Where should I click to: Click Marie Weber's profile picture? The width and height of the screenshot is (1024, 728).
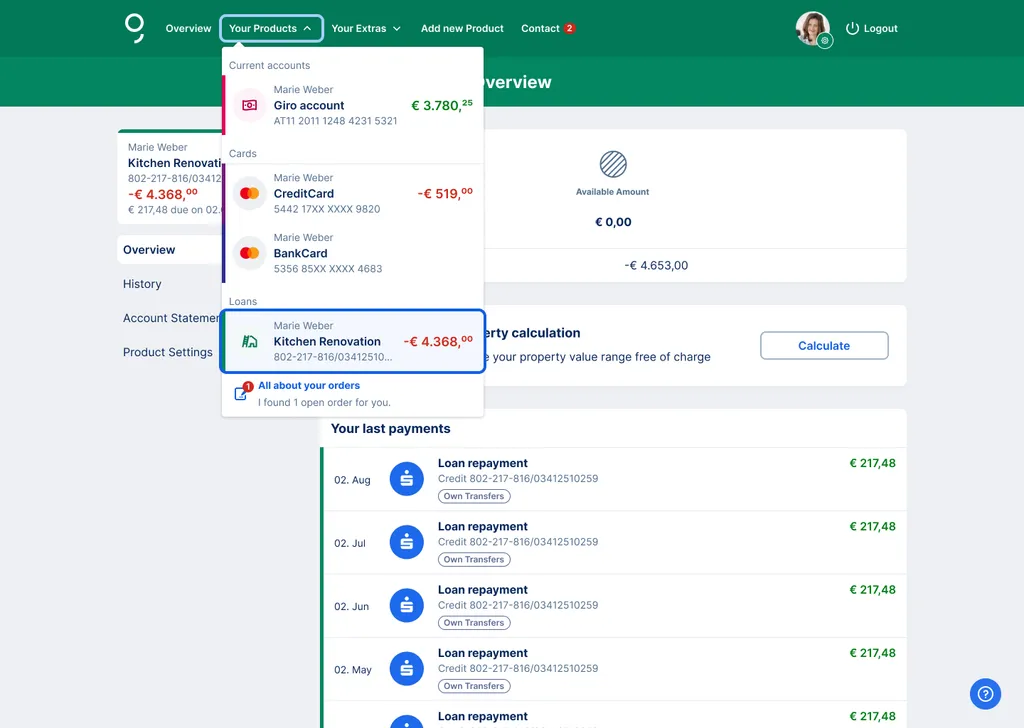point(812,27)
